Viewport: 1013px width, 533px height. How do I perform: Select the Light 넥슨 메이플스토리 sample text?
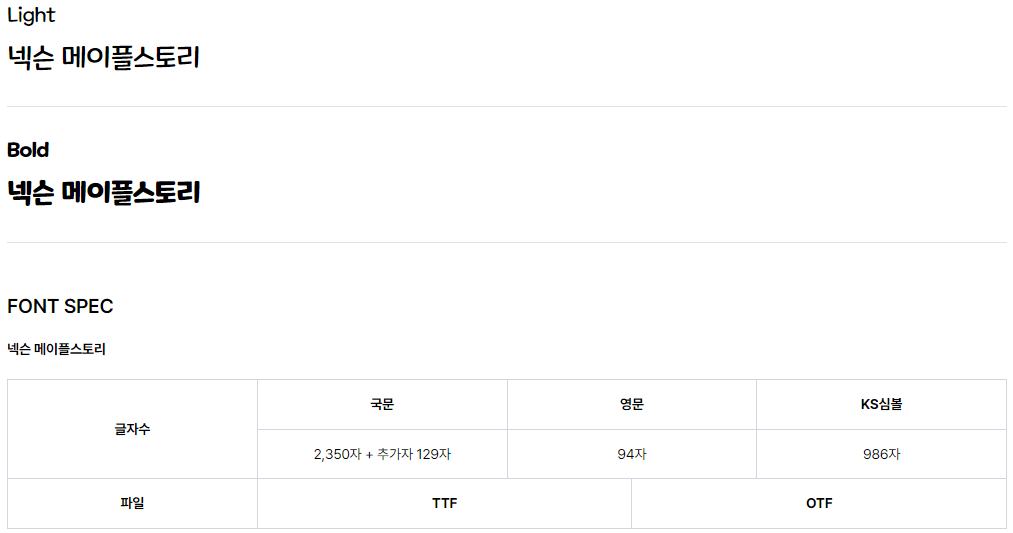103,57
